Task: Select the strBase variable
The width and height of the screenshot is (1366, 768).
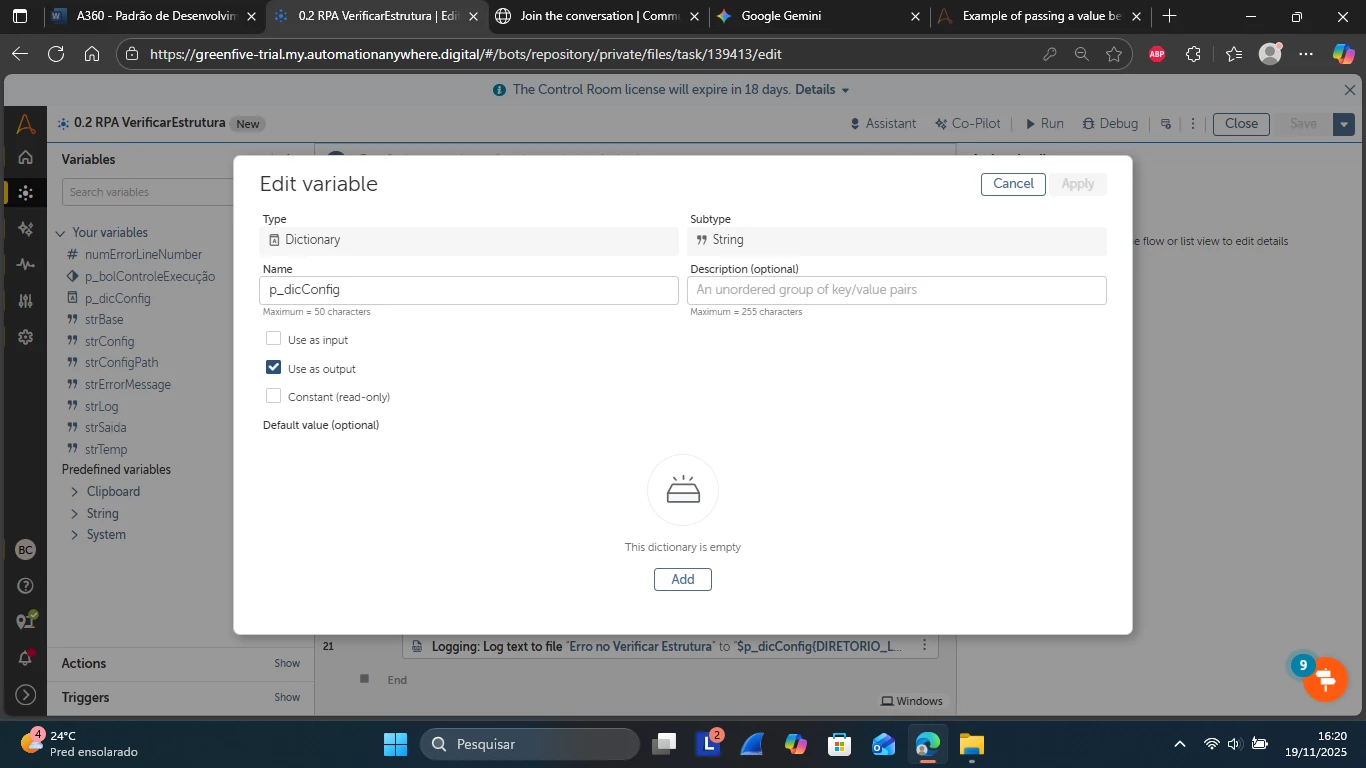Action: [104, 320]
